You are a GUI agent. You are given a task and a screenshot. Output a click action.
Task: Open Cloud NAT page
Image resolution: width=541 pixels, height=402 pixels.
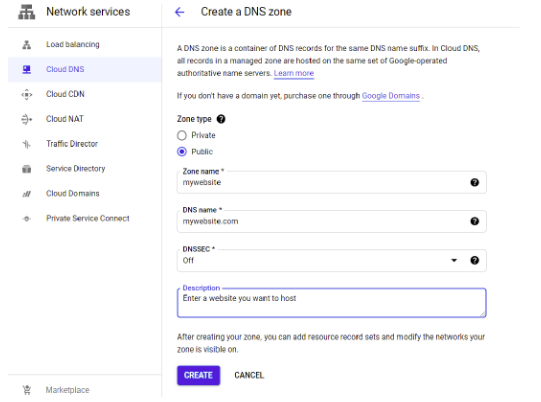point(85,119)
